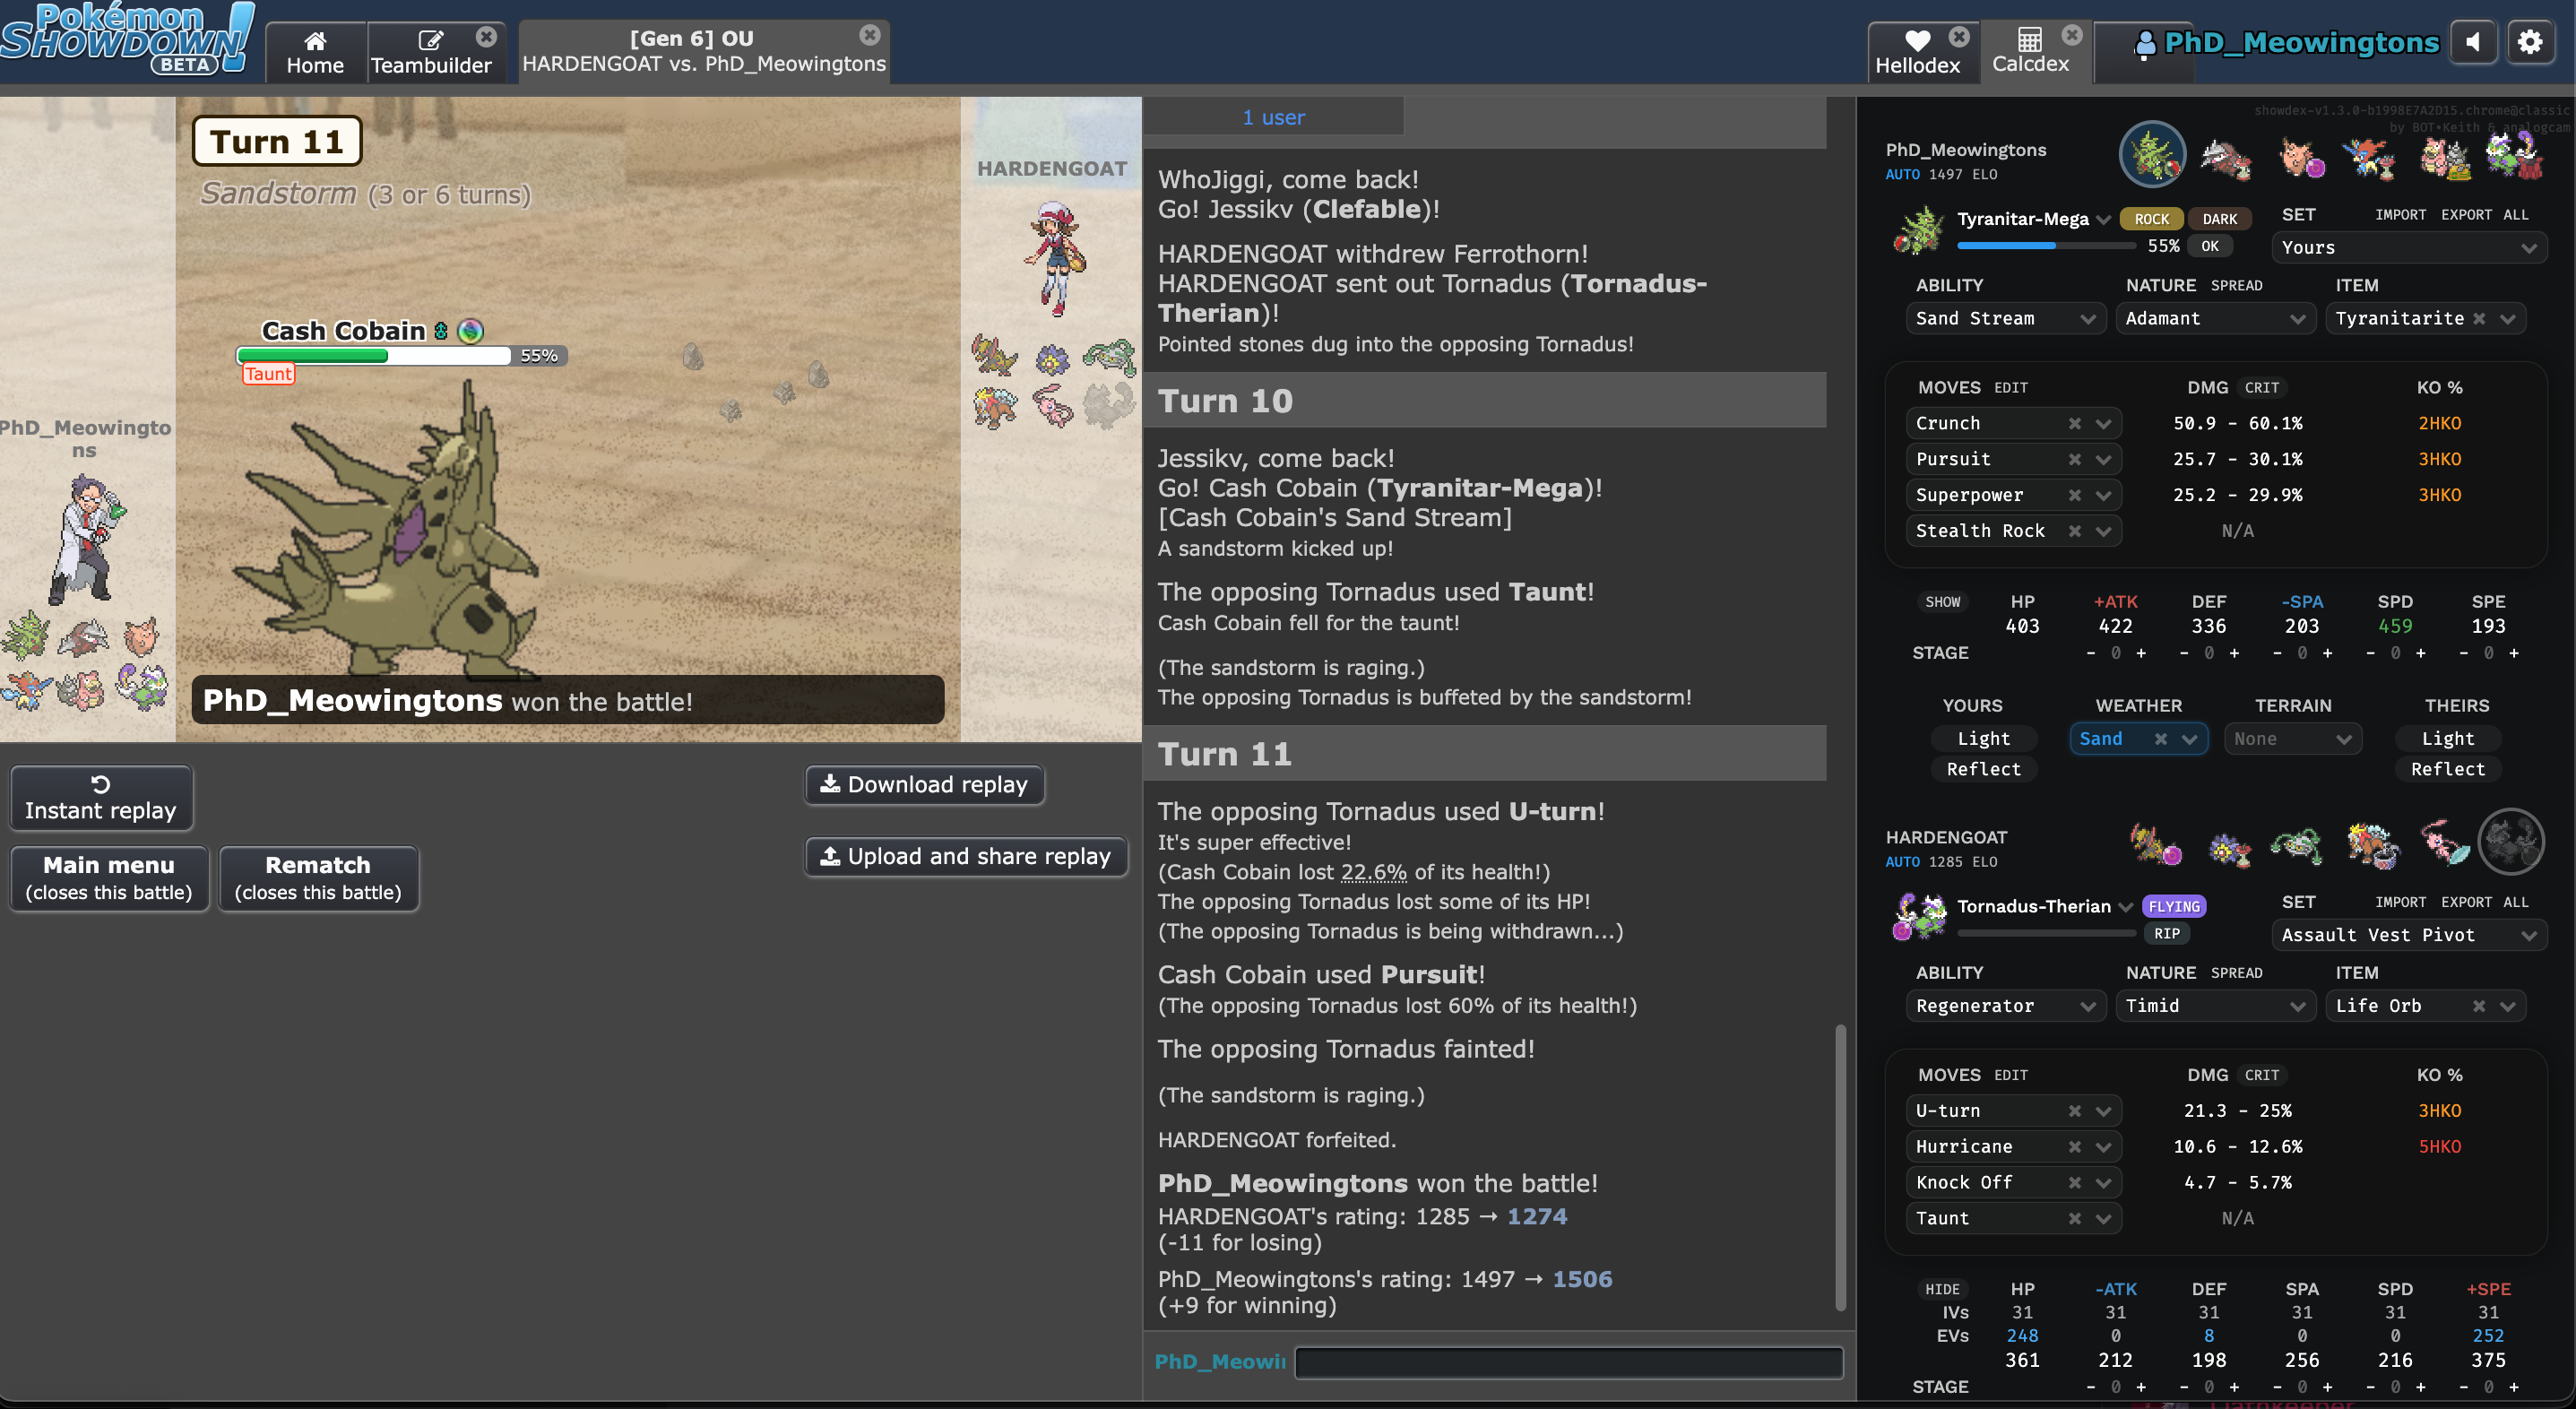Click Download replay button
The image size is (2576, 1409).
[924, 784]
